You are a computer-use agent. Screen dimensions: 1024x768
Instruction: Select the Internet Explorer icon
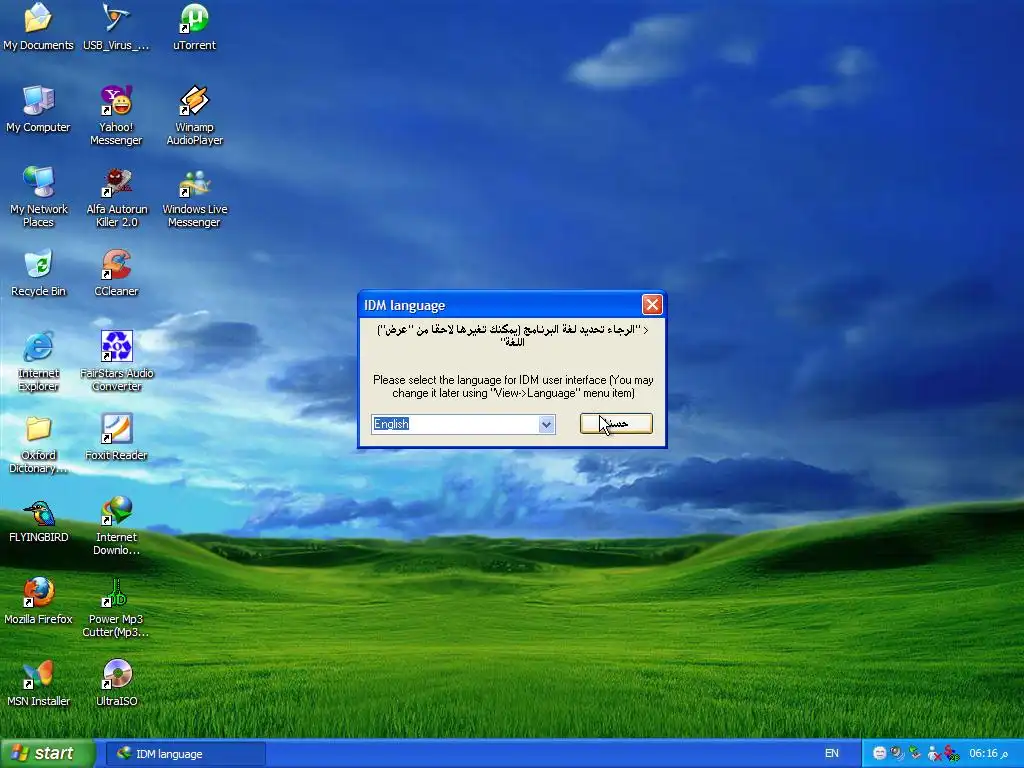click(38, 361)
